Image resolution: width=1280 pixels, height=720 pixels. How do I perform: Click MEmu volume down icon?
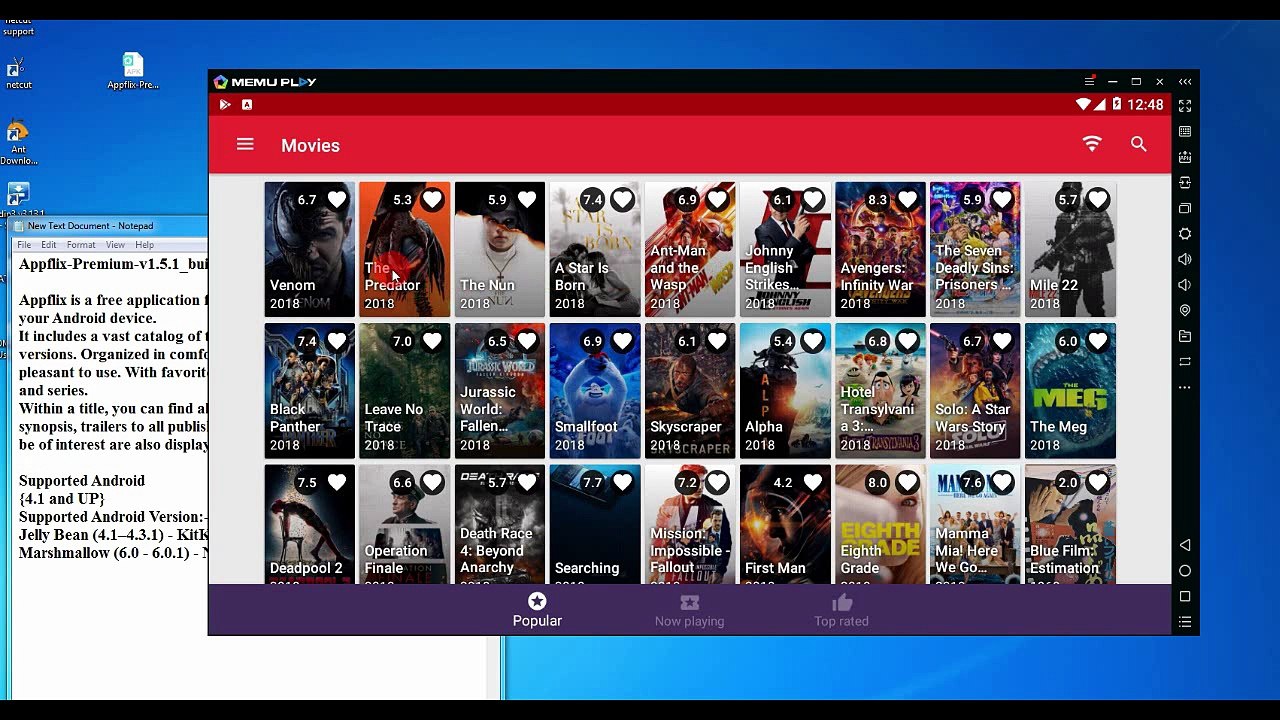[1185, 285]
